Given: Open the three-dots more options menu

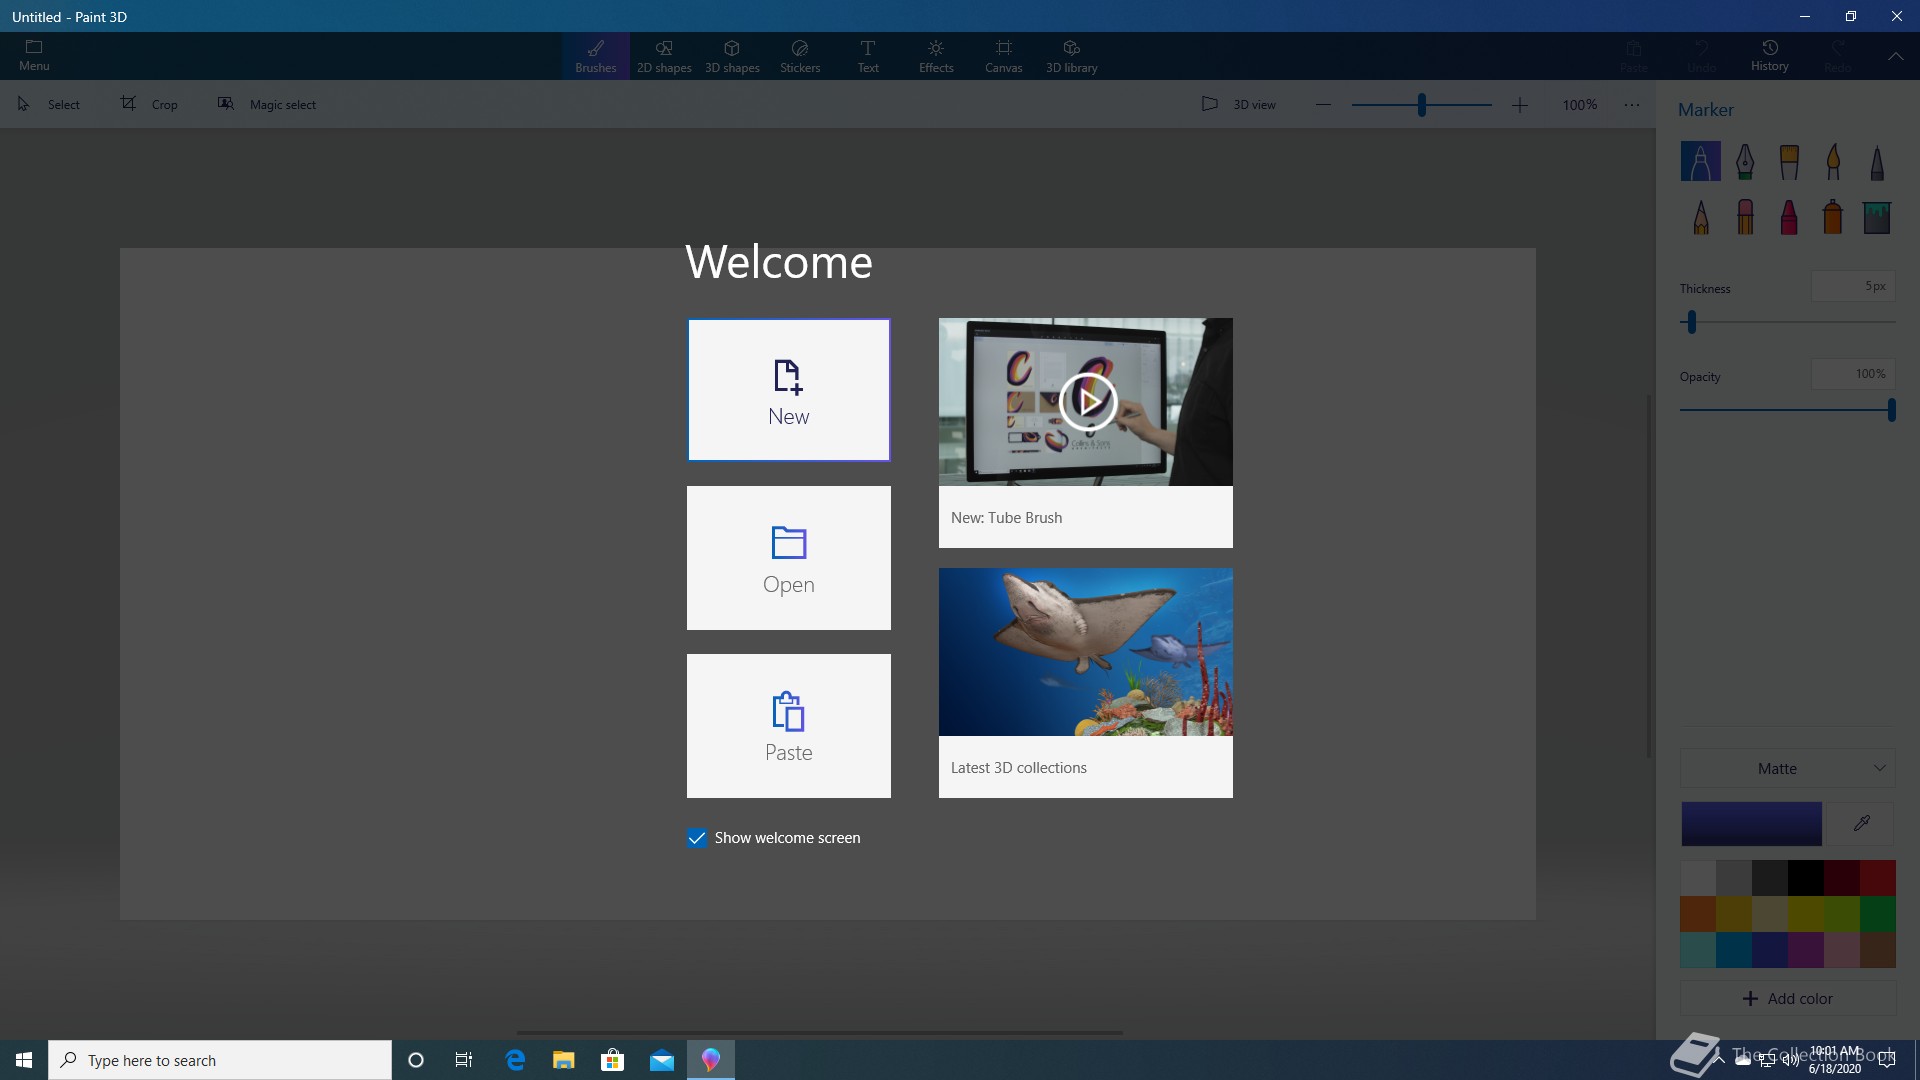Looking at the screenshot, I should click(1632, 104).
